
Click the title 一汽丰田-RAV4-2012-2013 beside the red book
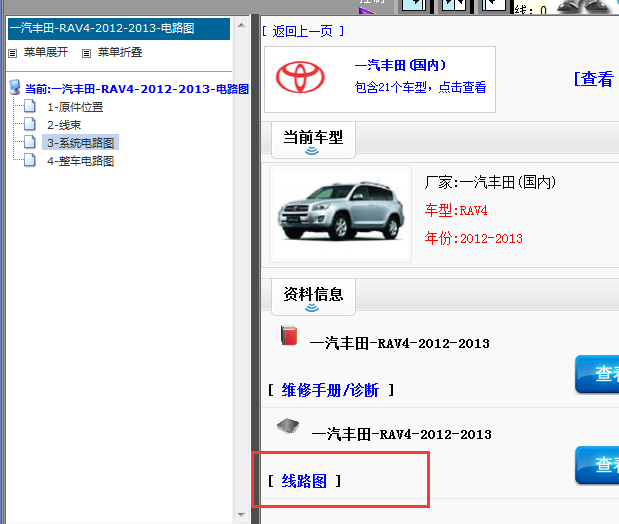click(x=400, y=344)
